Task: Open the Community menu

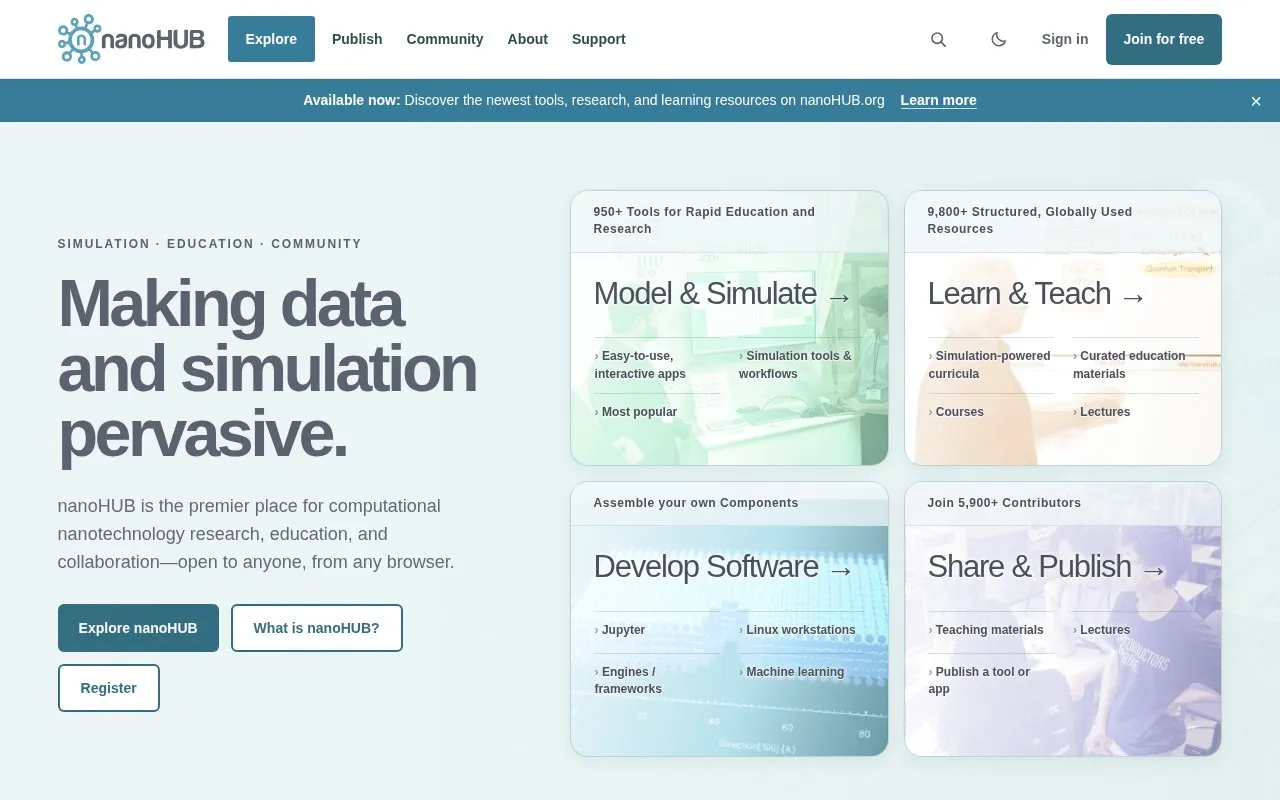Action: click(x=445, y=39)
